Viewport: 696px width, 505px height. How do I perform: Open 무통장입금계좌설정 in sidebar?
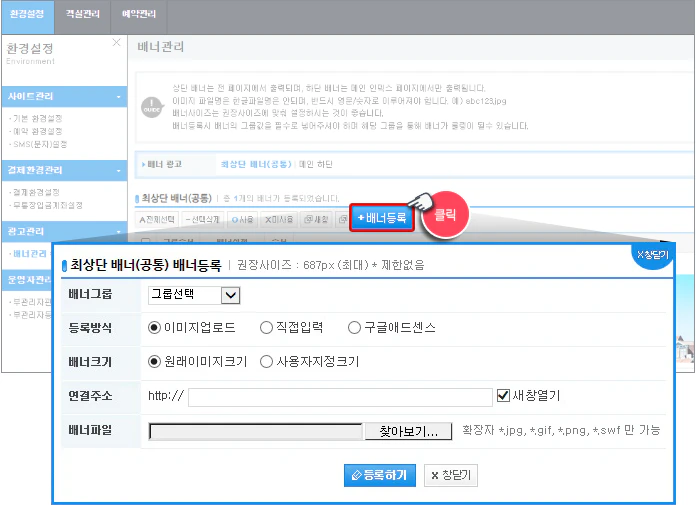pyautogui.click(x=47, y=205)
